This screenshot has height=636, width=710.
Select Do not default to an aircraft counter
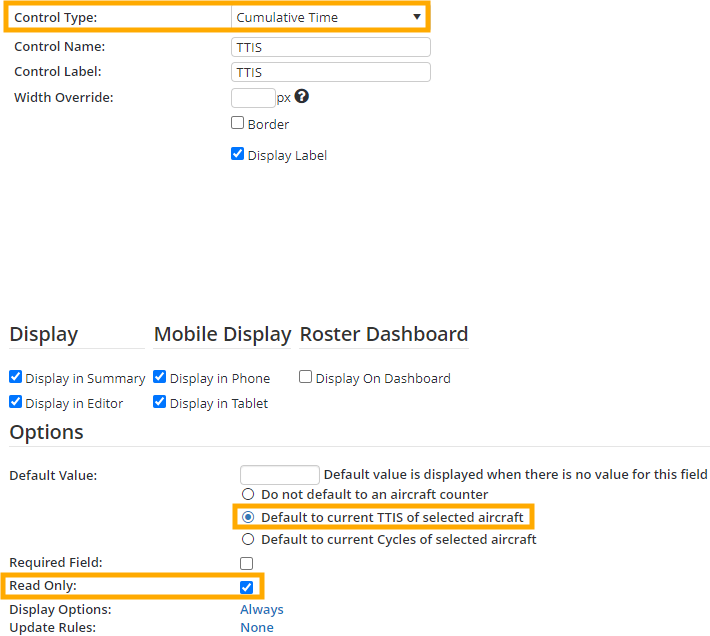coord(248,494)
